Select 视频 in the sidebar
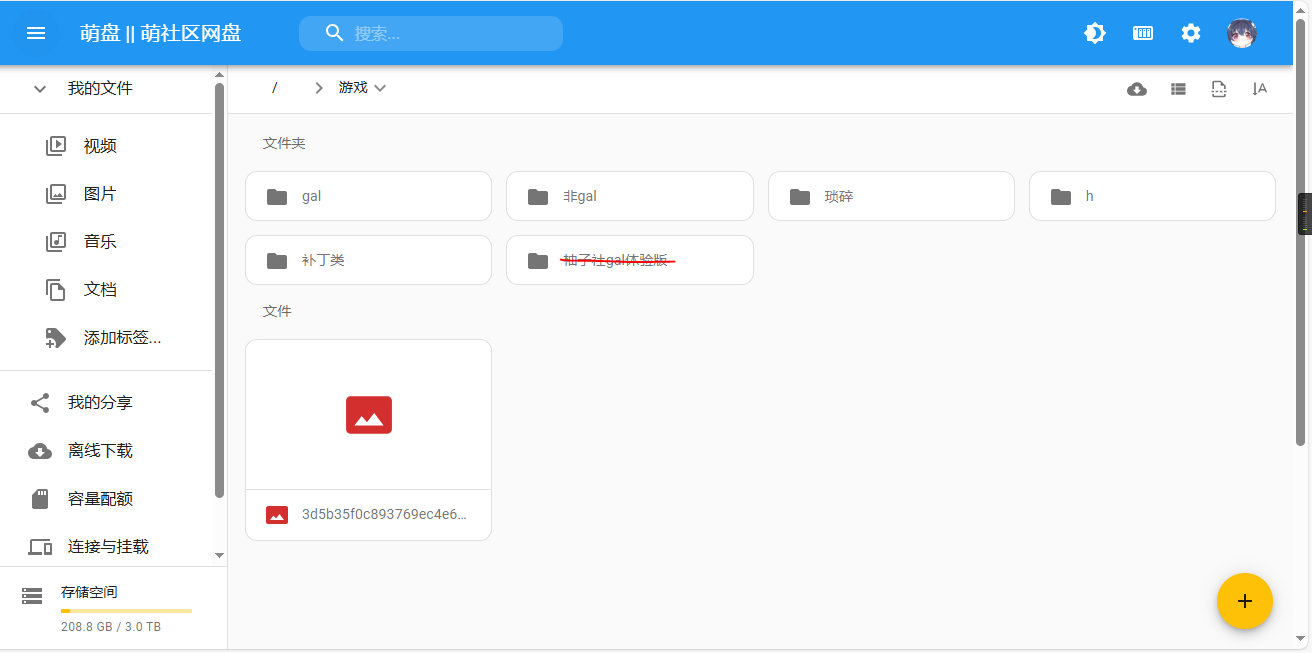Viewport: 1312px width, 653px height. click(x=100, y=146)
